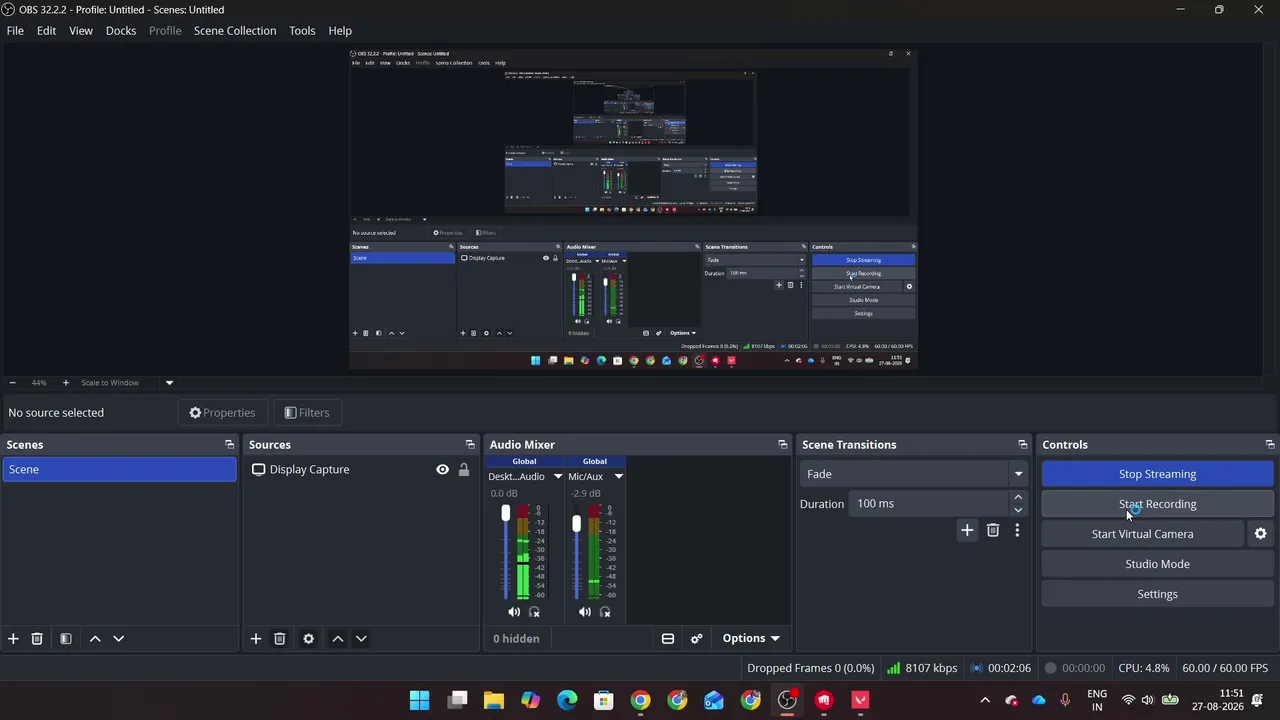Select the Scene item in Scenes list
Screen dimensions: 1280x720
(119, 470)
